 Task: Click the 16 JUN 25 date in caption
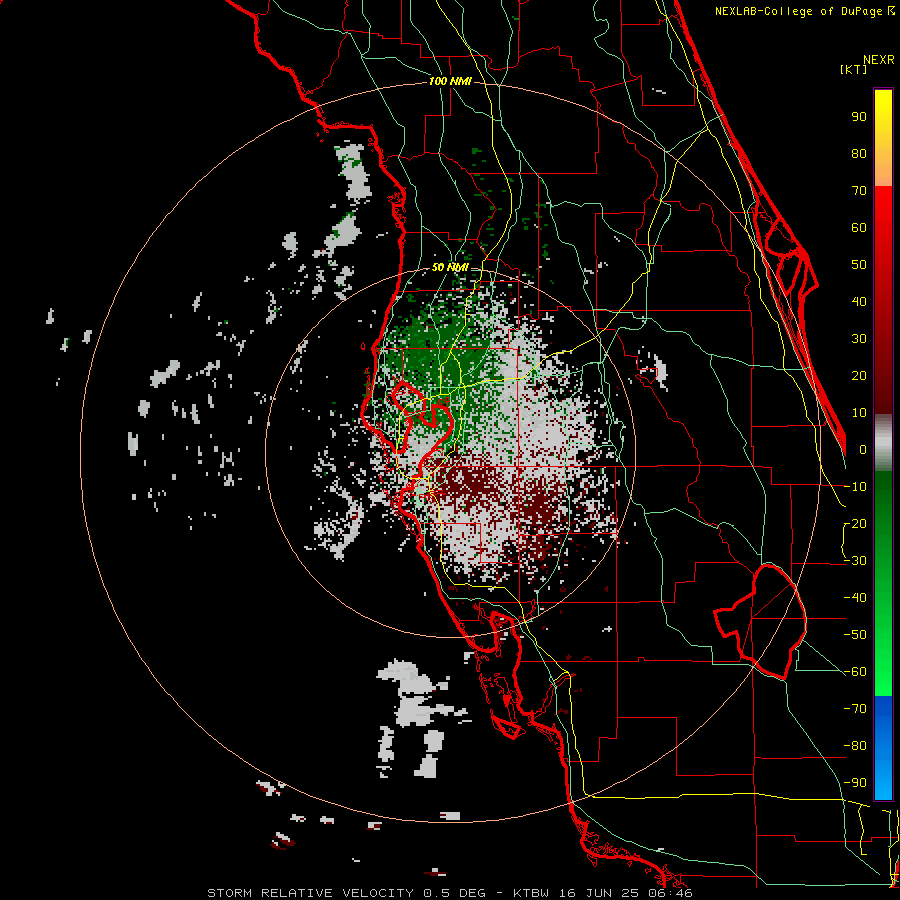point(602,893)
